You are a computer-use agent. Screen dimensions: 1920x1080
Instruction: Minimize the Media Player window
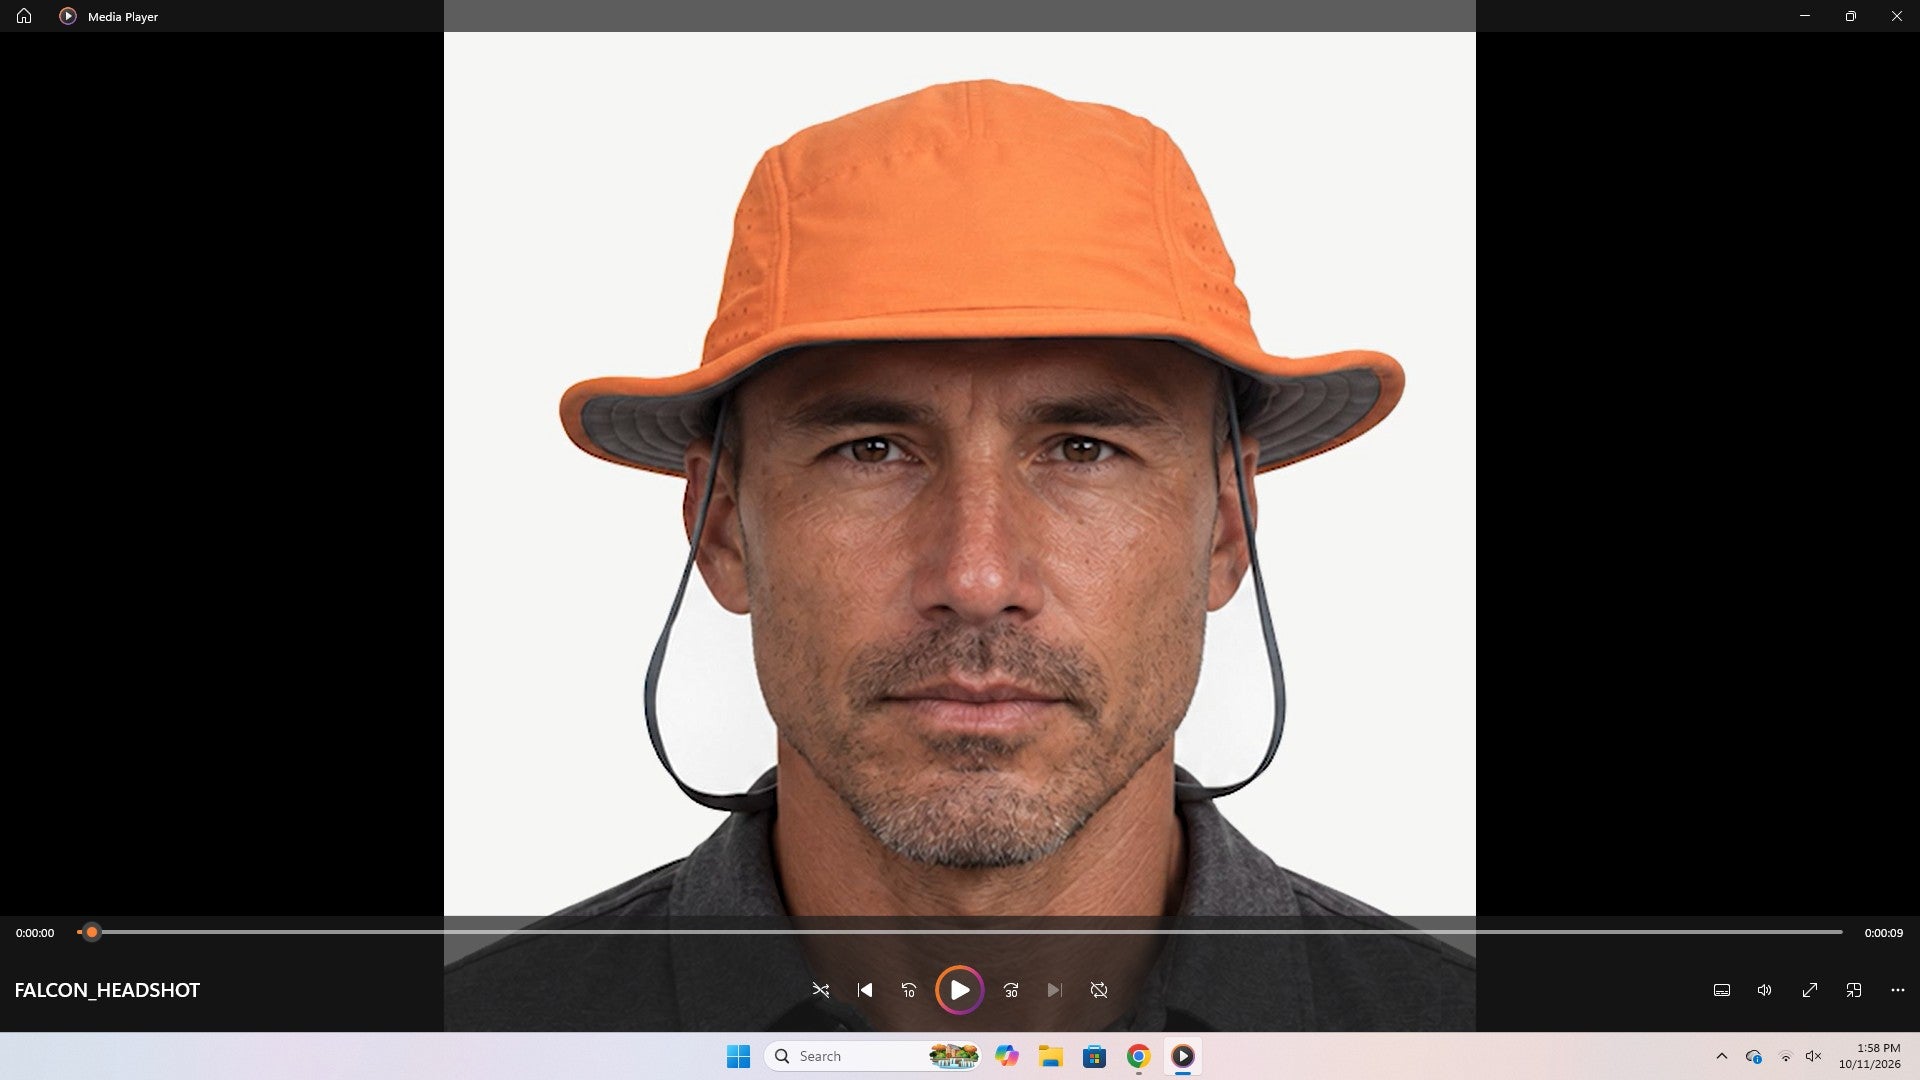(x=1805, y=16)
